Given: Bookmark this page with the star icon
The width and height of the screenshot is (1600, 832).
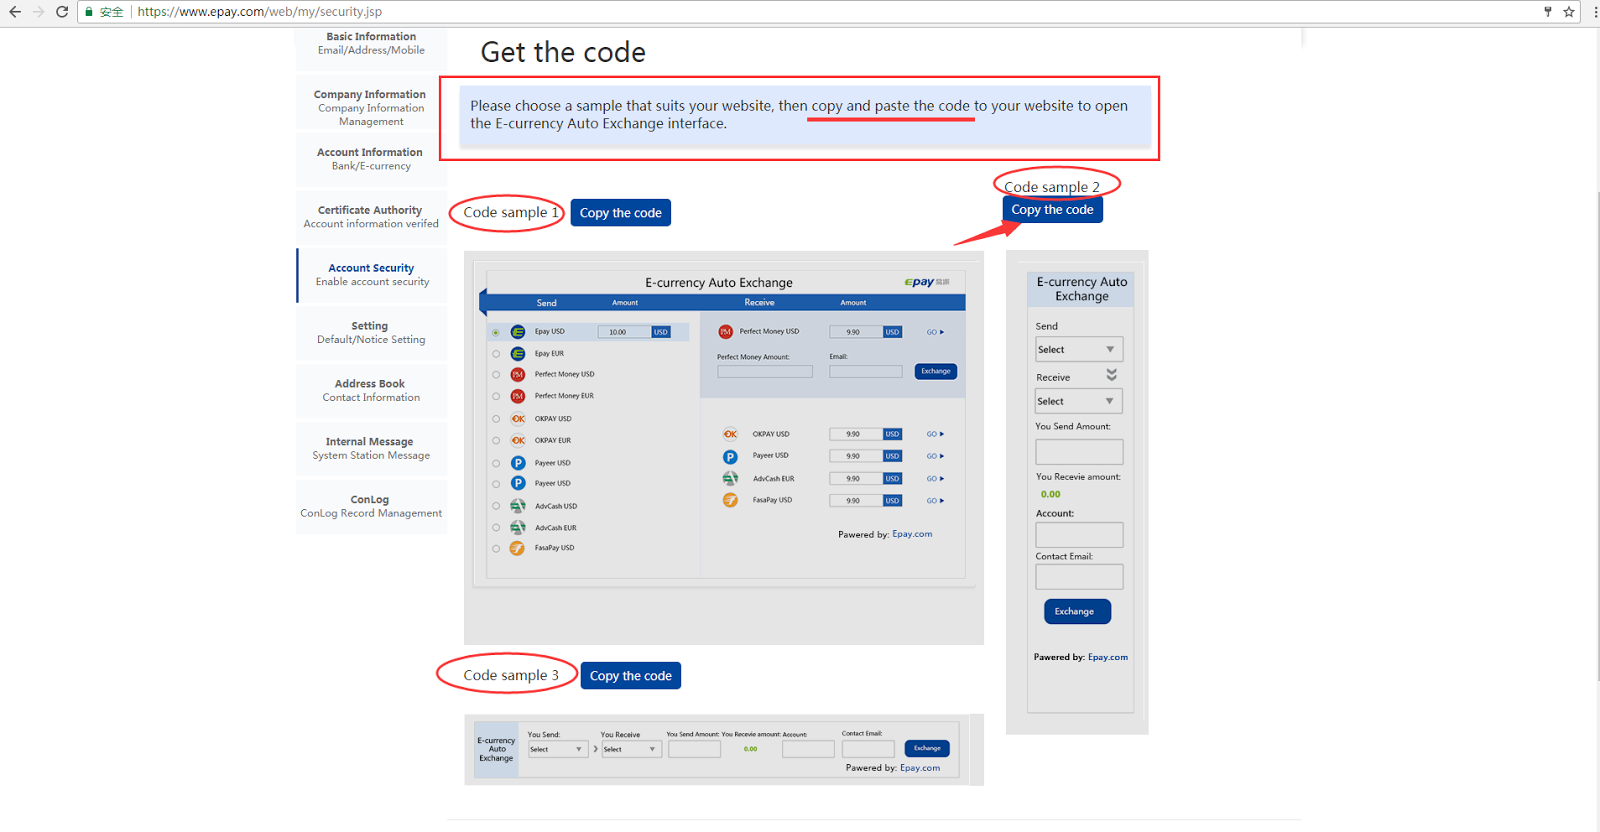Looking at the screenshot, I should [x=1569, y=12].
